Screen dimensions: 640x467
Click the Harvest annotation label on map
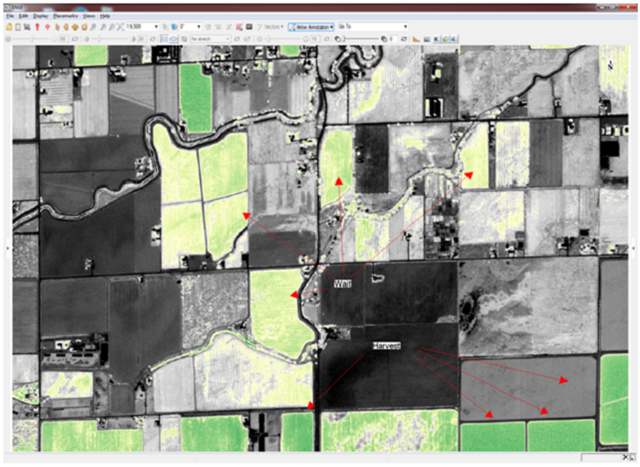tap(386, 345)
